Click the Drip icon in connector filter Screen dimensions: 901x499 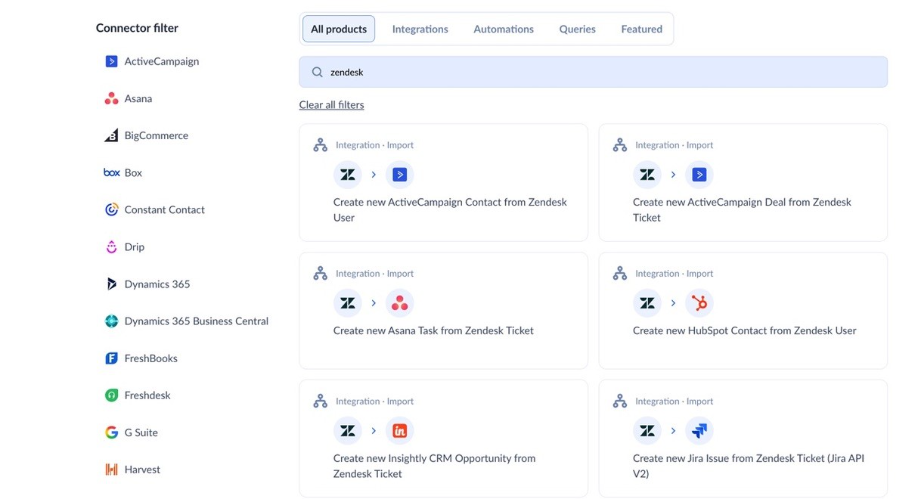pyautogui.click(x=111, y=247)
